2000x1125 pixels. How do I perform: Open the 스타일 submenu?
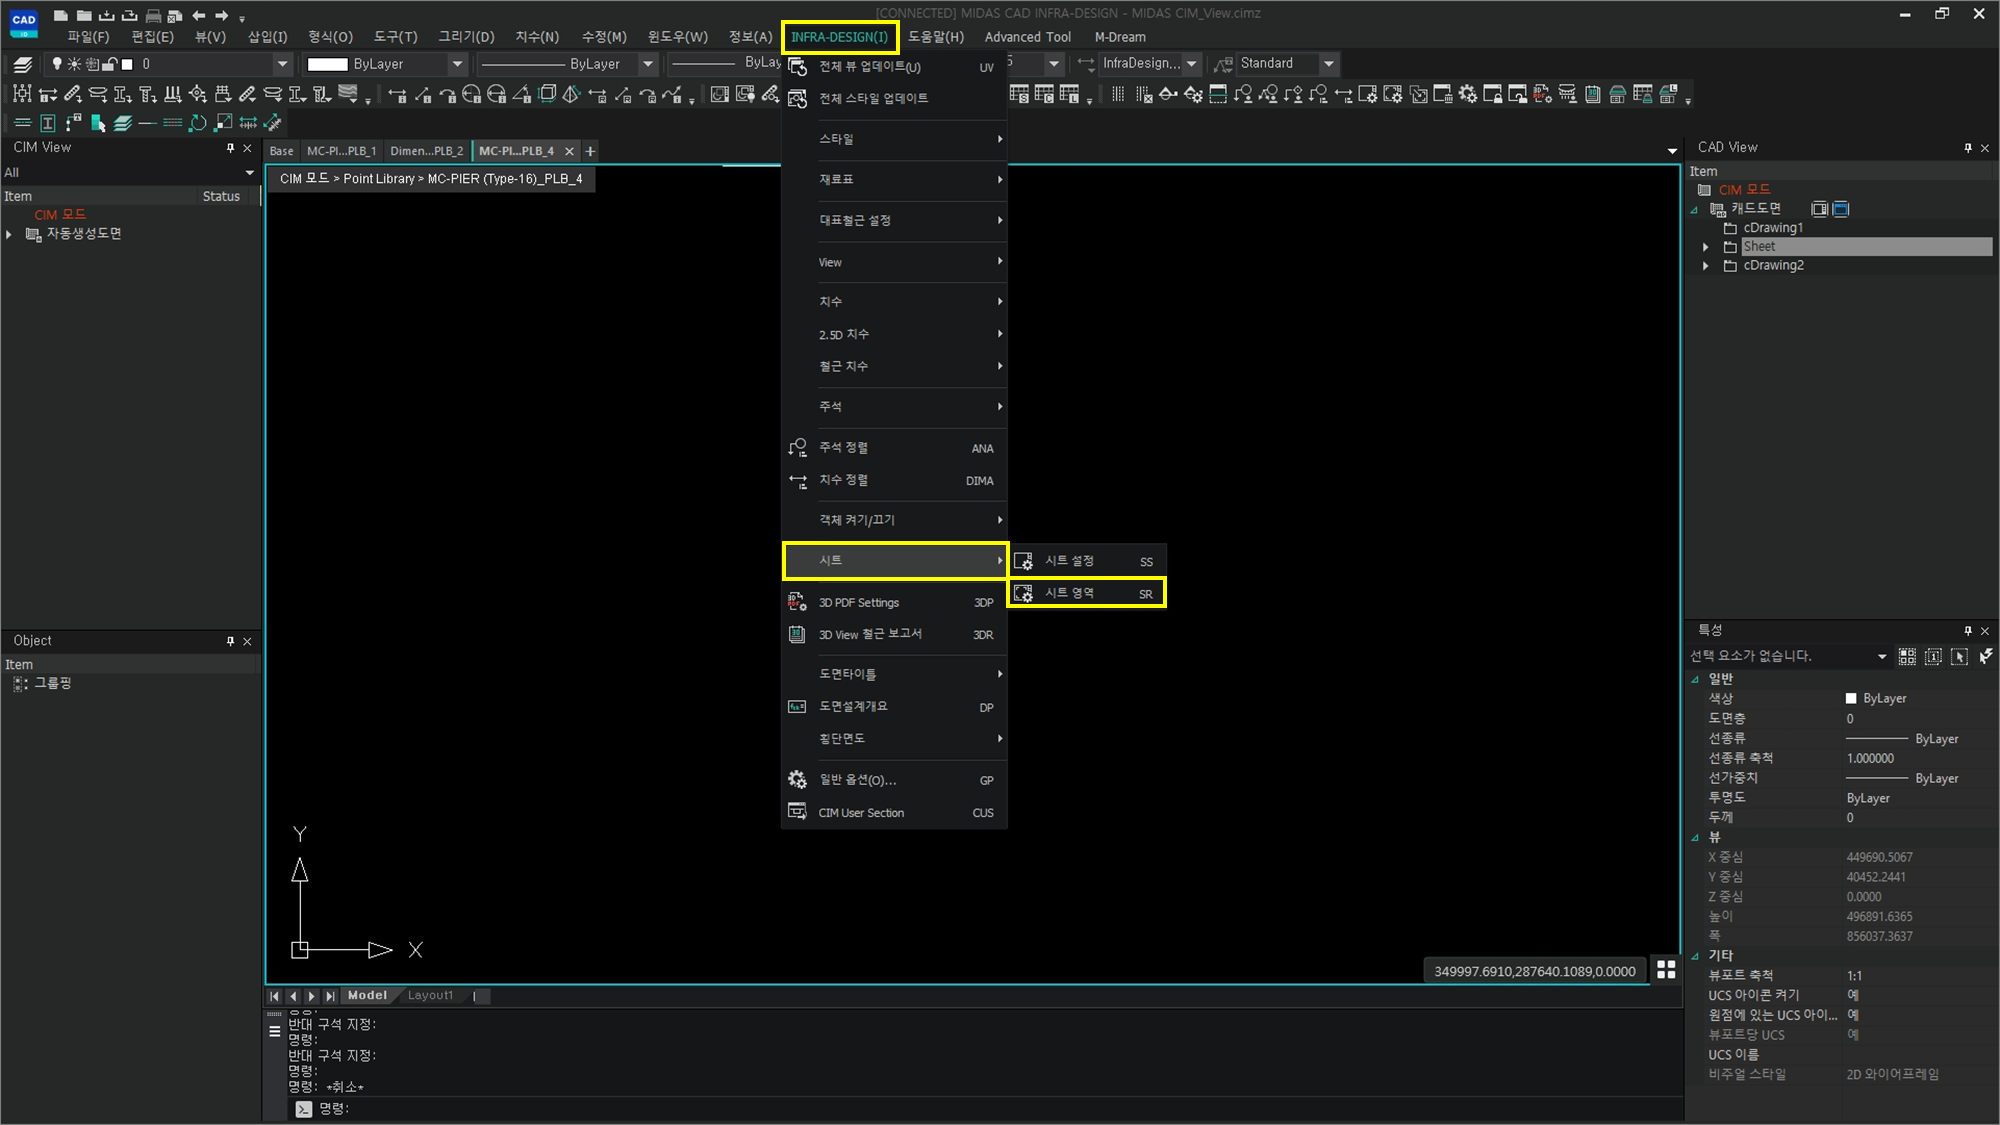click(894, 139)
